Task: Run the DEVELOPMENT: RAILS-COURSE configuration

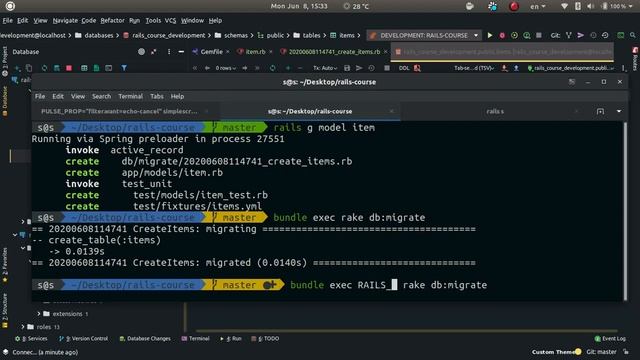Action: point(489,36)
